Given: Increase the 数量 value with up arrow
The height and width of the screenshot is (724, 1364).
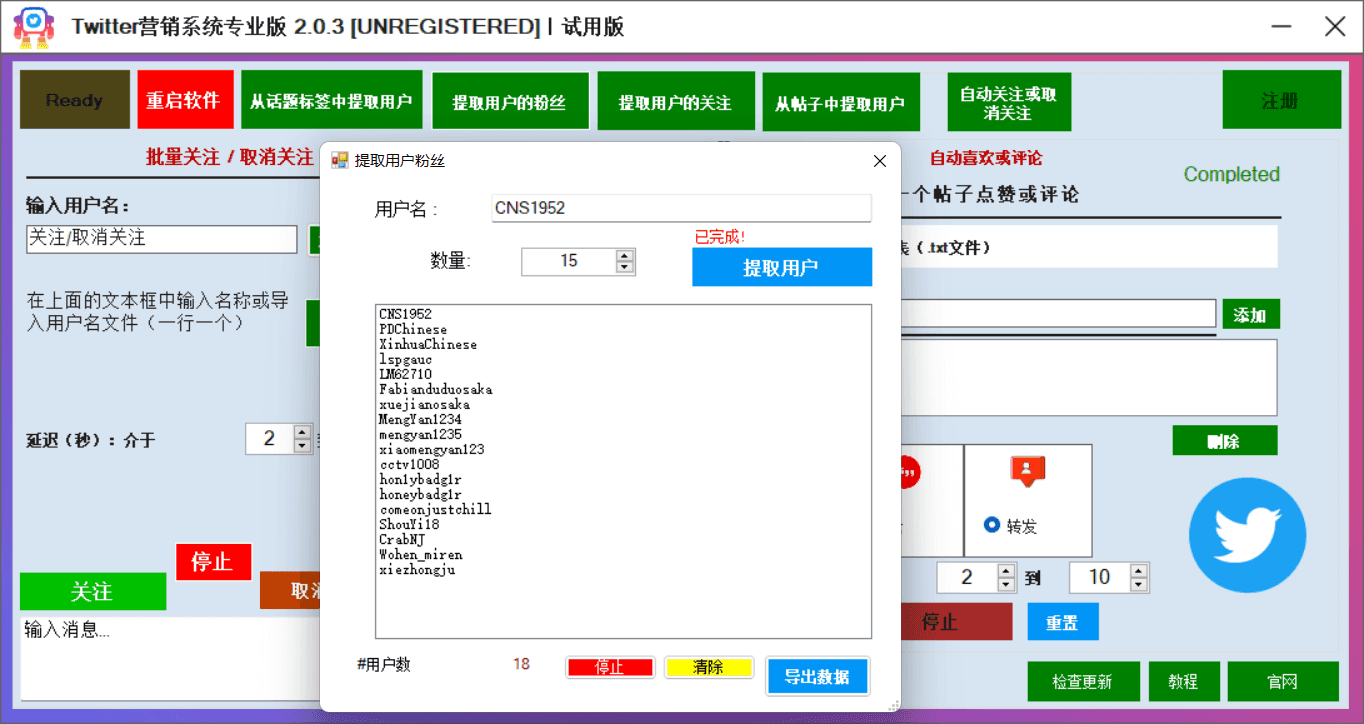Looking at the screenshot, I should (x=625, y=255).
